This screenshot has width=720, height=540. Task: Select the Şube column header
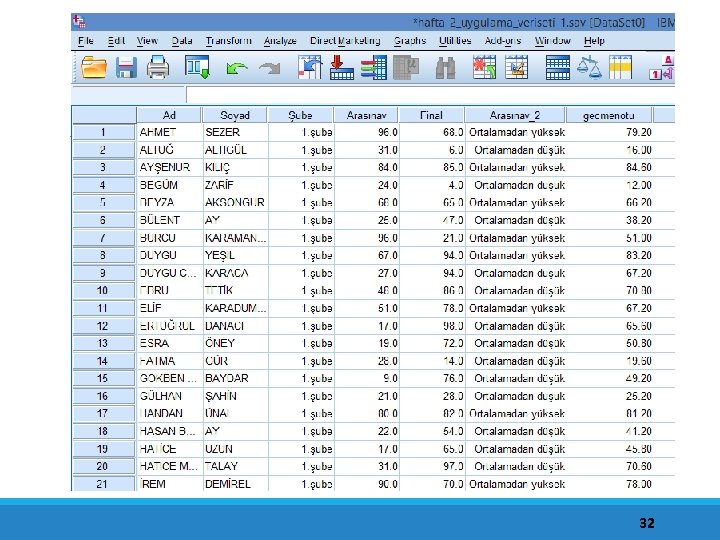(300, 115)
